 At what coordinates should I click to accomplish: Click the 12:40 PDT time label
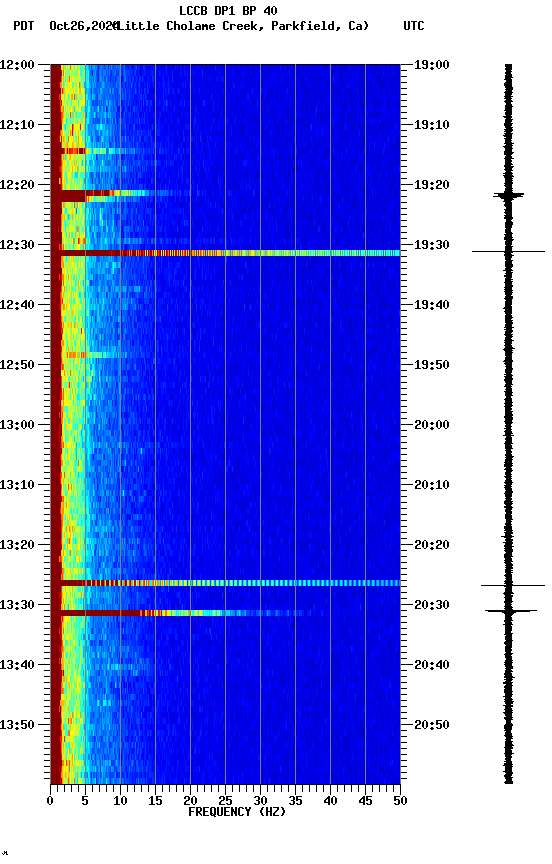pyautogui.click(x=17, y=305)
